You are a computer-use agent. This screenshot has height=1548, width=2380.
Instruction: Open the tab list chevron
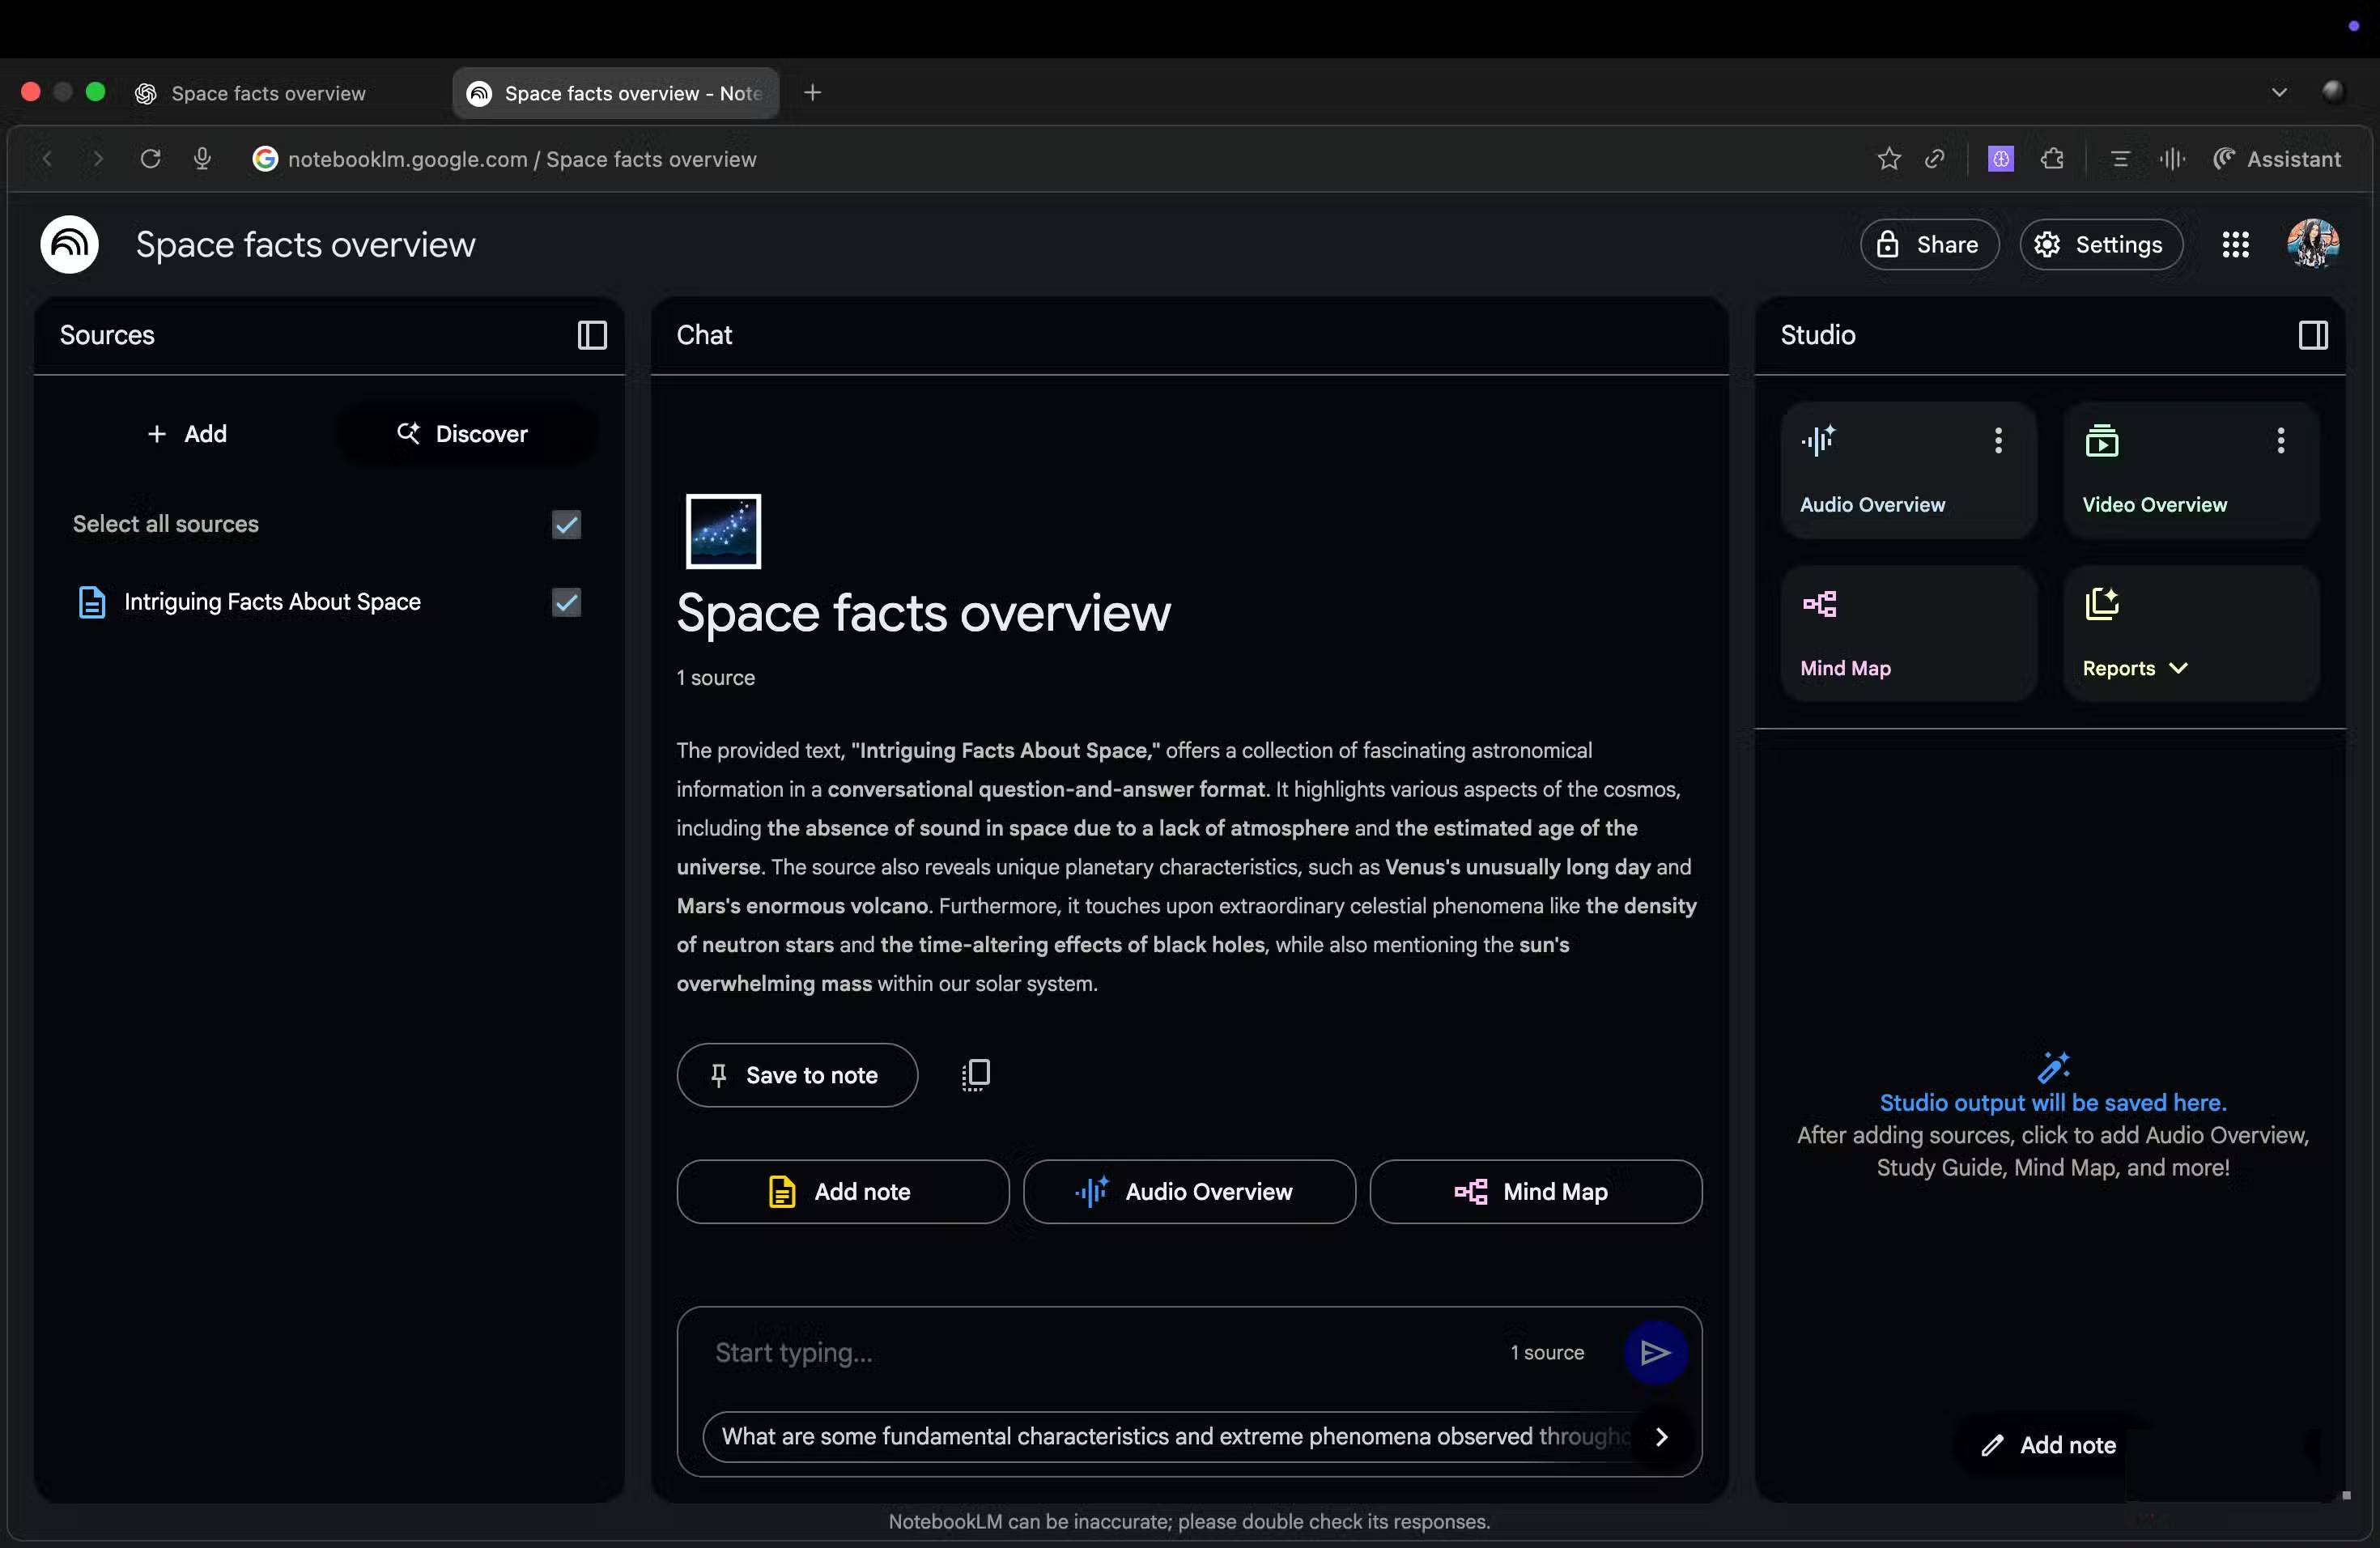[x=2279, y=93]
